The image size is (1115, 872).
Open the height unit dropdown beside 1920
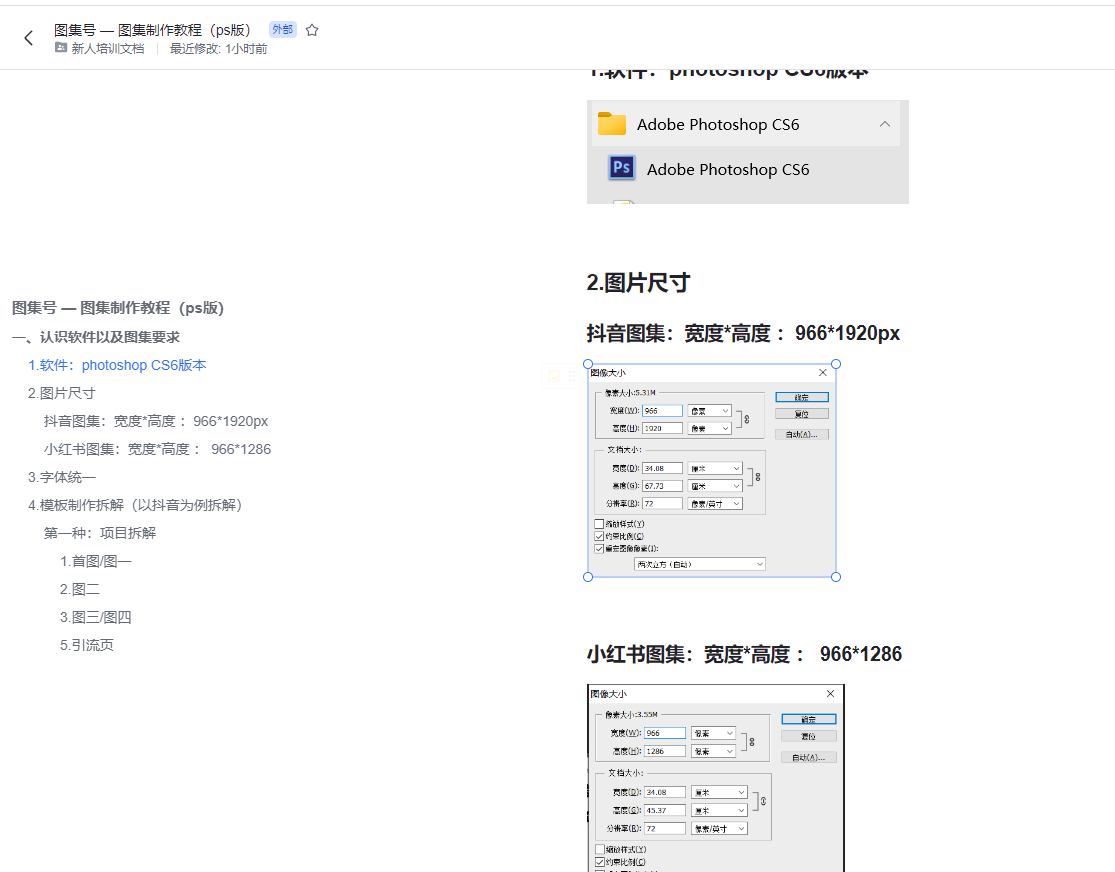coord(710,428)
